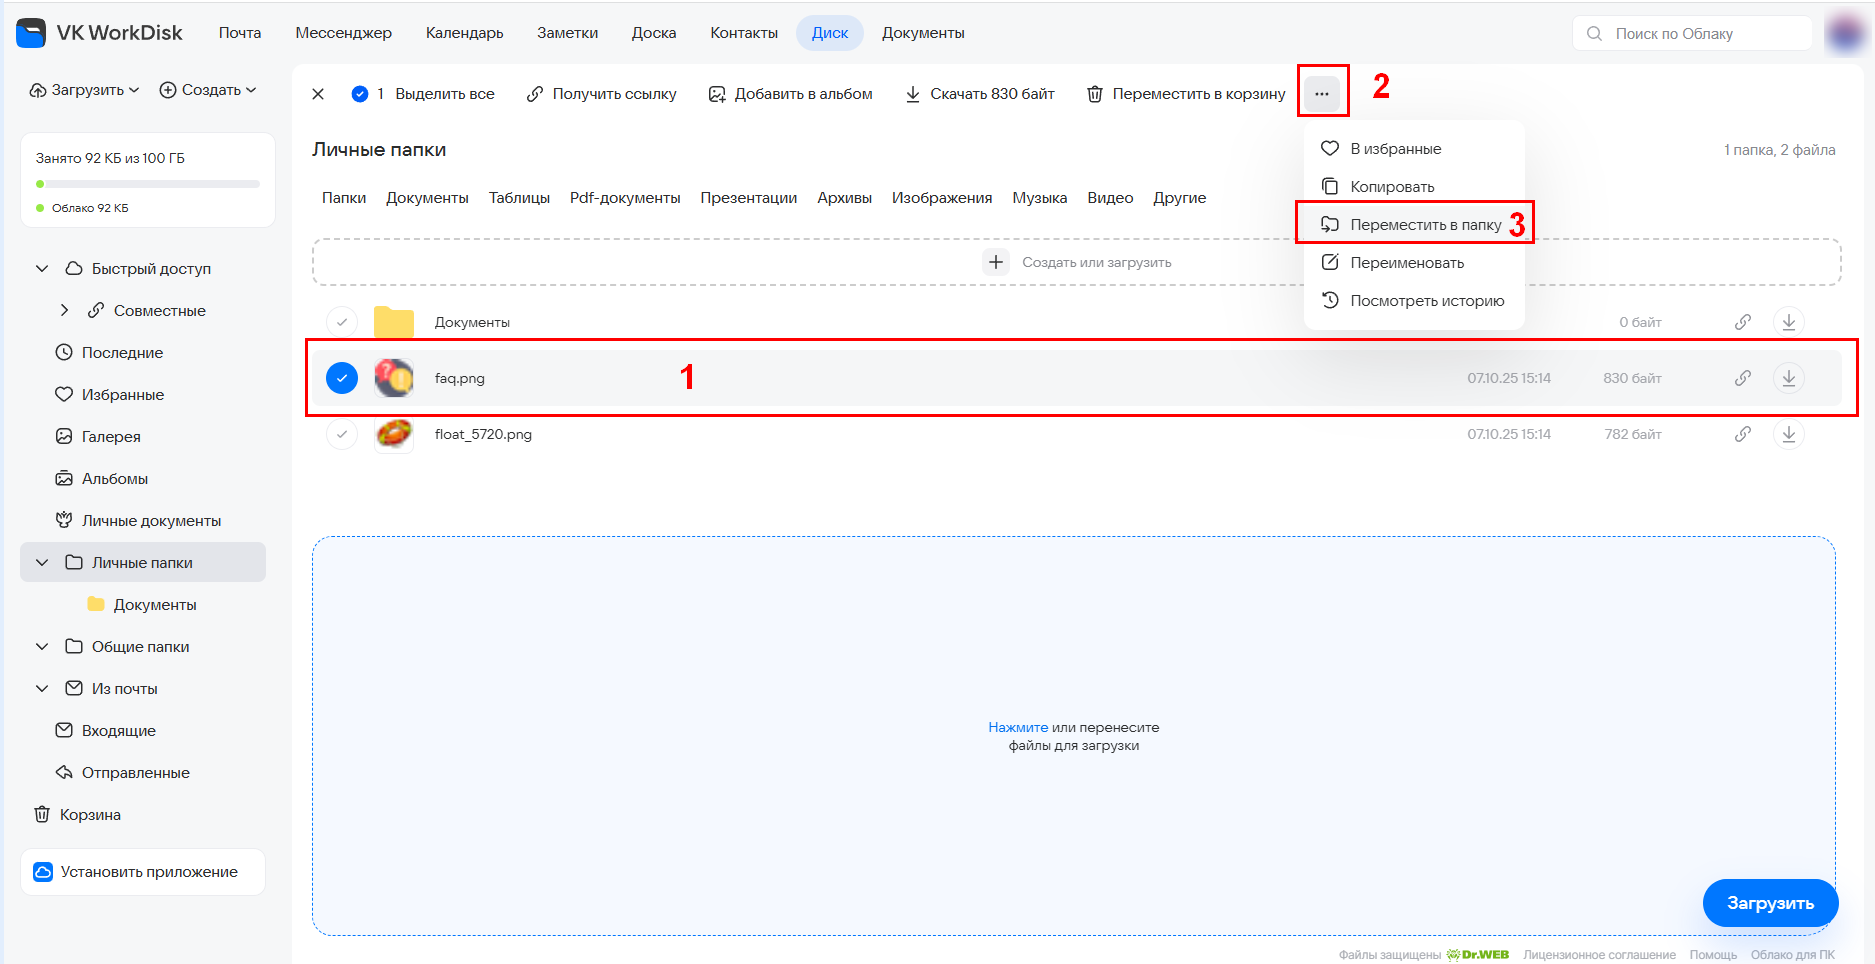This screenshot has width=1875, height=964.
Task: Click the VK WorkDisk logo
Action: [x=32, y=33]
